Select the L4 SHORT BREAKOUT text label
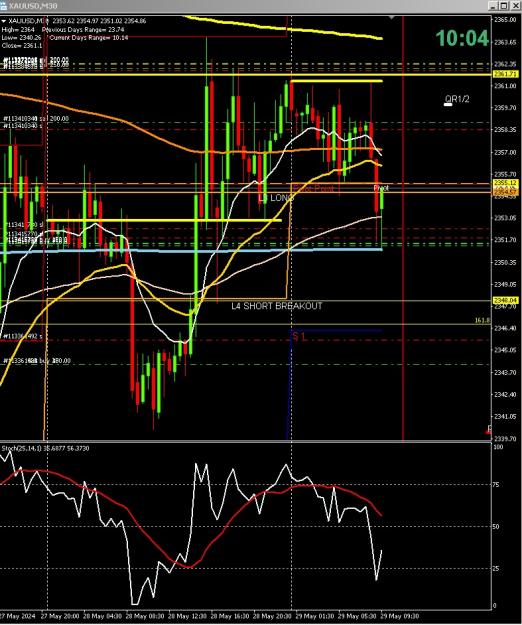Image resolution: width=522 pixels, height=625 pixels. 277,306
